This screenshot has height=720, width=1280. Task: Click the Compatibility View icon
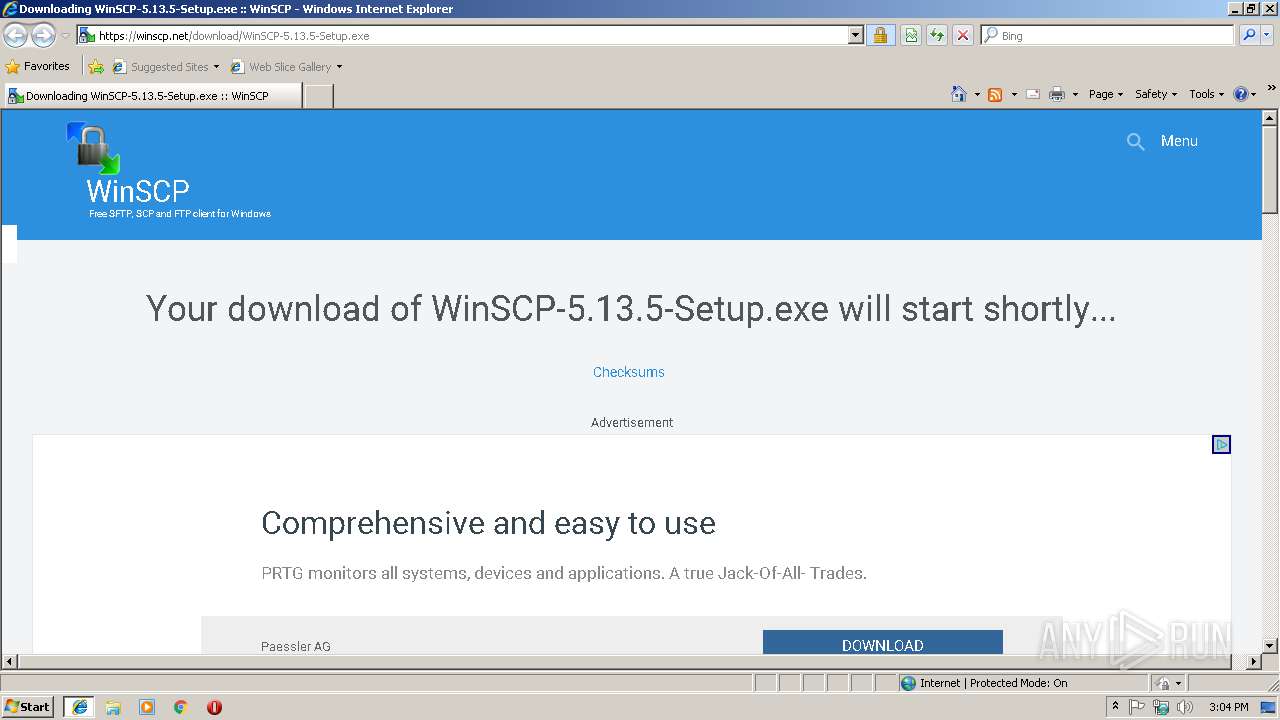(911, 35)
